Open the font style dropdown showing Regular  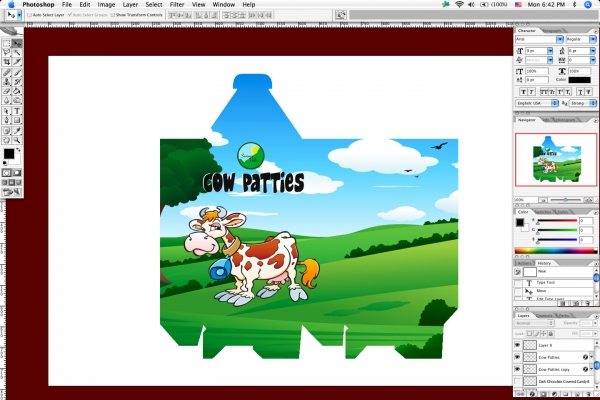tap(593, 39)
